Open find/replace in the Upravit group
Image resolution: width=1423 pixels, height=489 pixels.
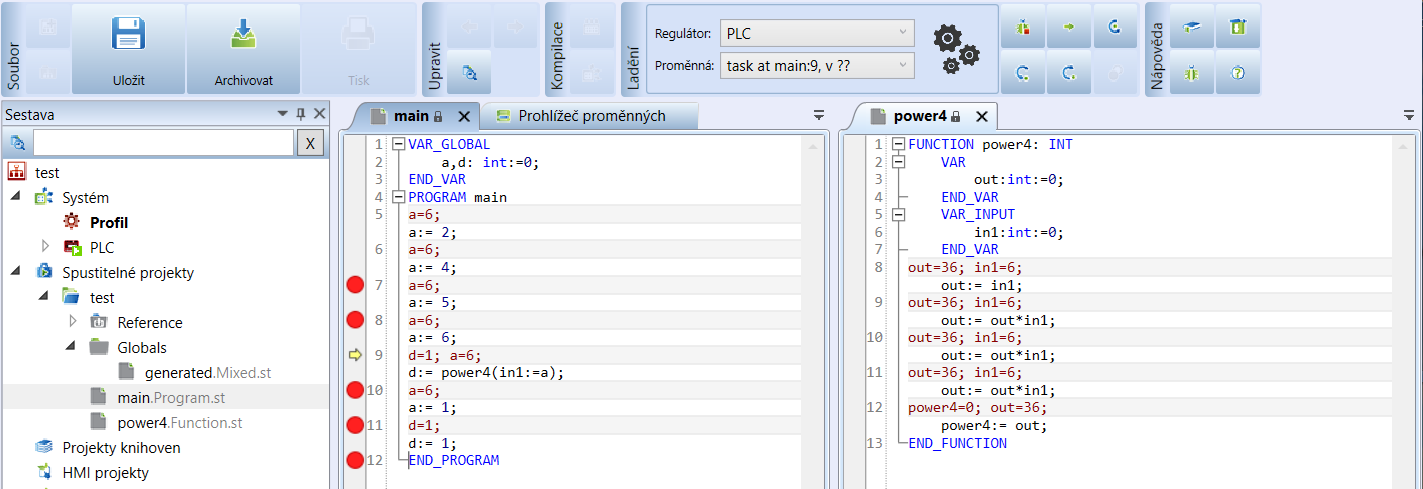point(469,72)
